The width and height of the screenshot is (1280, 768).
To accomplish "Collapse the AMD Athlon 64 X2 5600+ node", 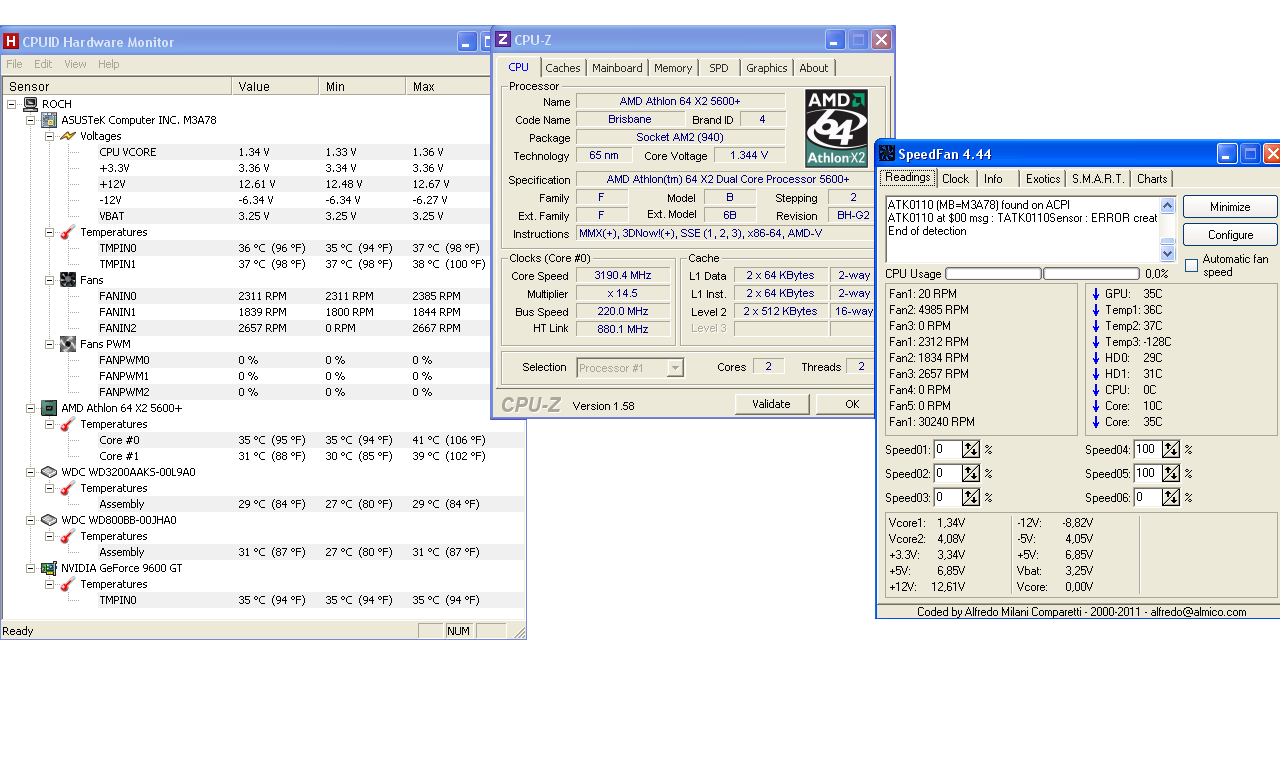I will (31, 408).
